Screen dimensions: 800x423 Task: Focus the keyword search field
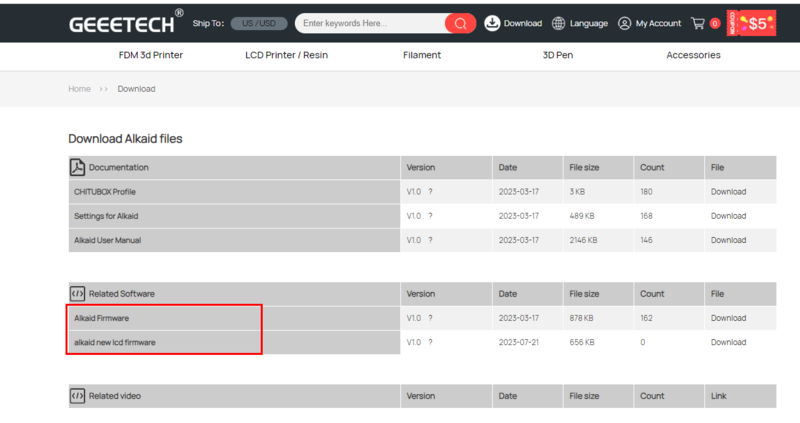(x=371, y=23)
